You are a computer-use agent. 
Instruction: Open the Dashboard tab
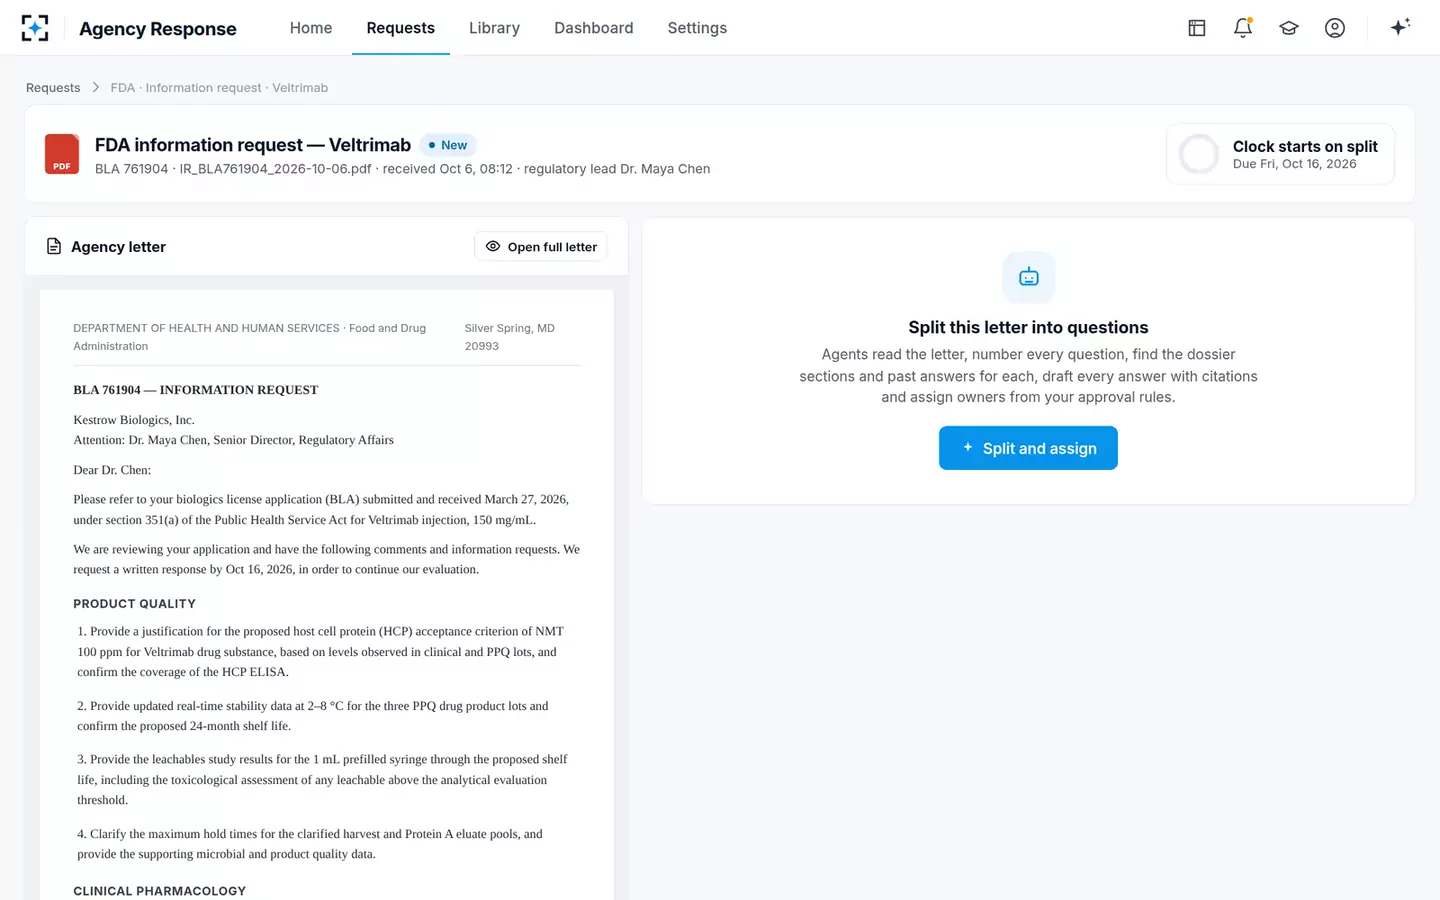pos(594,28)
